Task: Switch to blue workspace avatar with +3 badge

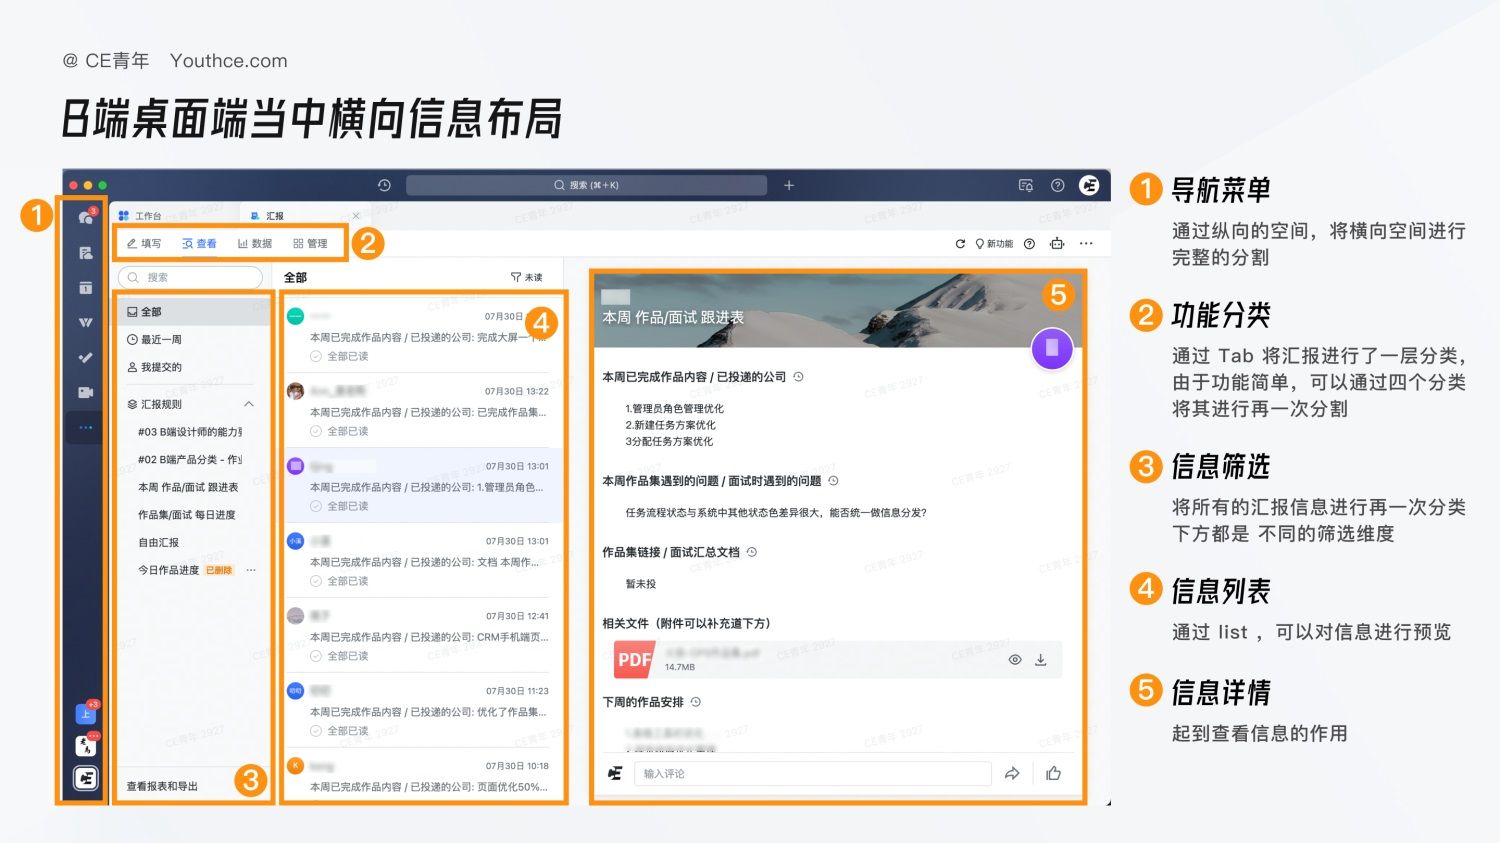Action: tap(86, 713)
